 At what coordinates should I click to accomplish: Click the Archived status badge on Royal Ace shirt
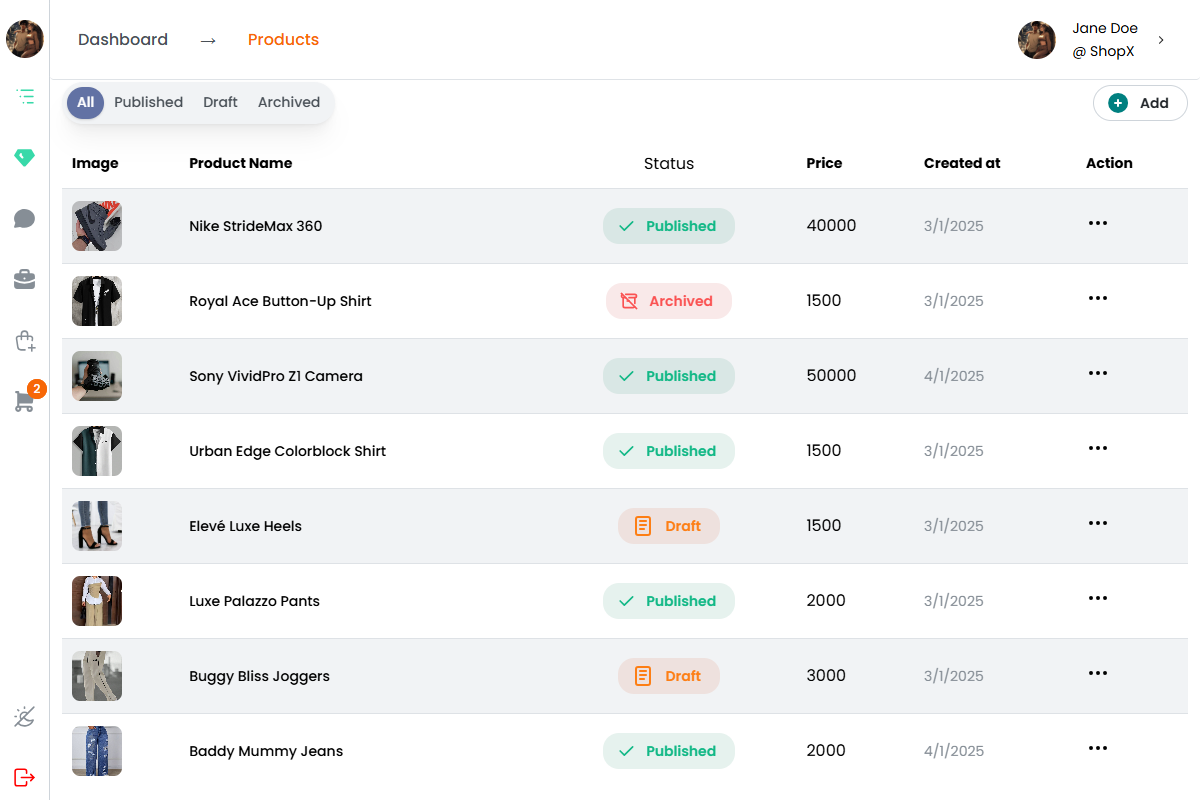(668, 301)
